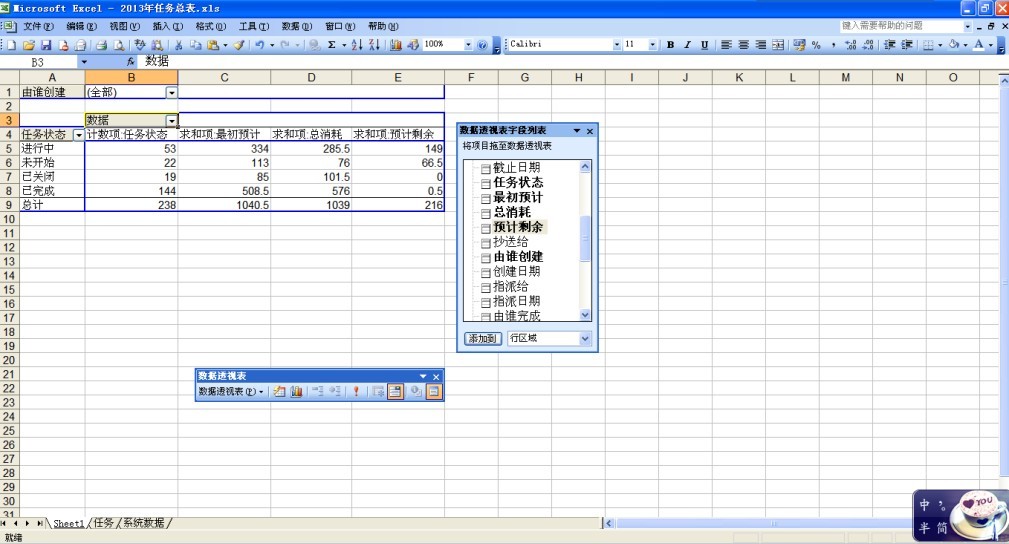The width and height of the screenshot is (1009, 544).
Task: Toggle Underline formatting button
Action: (704, 45)
